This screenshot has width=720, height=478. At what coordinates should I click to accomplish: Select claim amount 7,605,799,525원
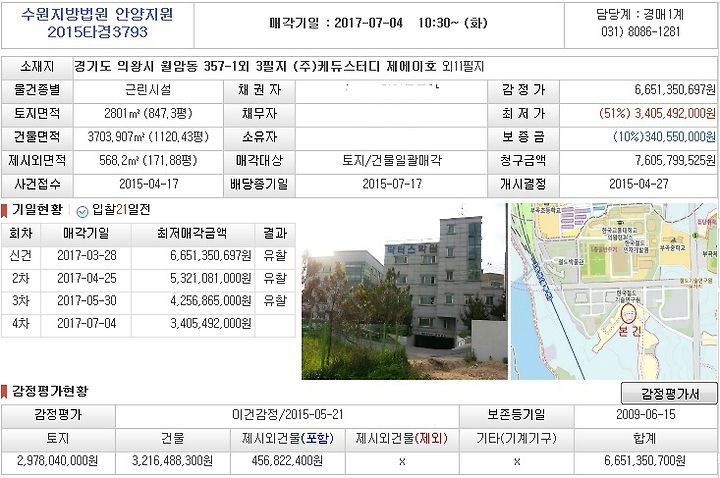[675, 160]
